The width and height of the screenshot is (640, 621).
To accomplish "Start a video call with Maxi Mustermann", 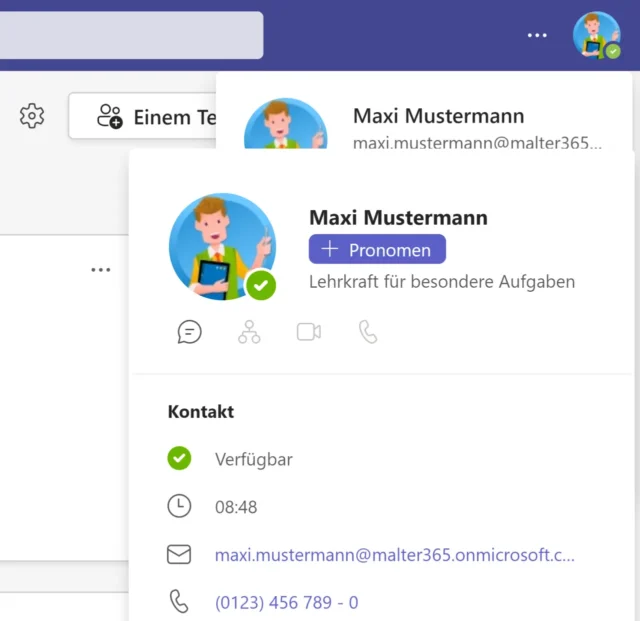I will (309, 332).
